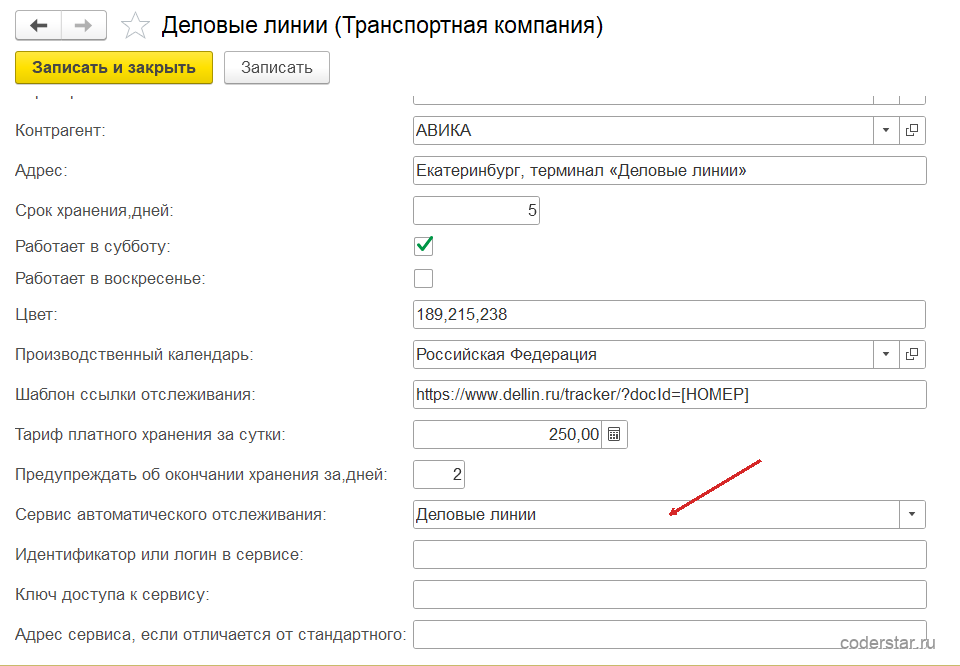The width and height of the screenshot is (960, 666).
Task: Expand the Производственный календарь dropdown
Action: (886, 354)
